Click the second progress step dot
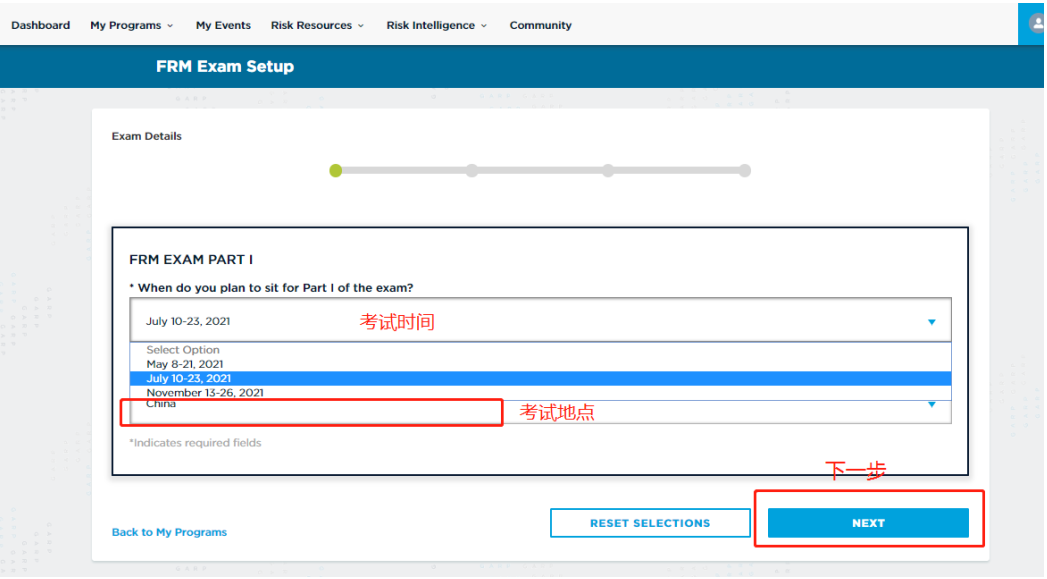The height and width of the screenshot is (579, 1047). [x=472, y=171]
